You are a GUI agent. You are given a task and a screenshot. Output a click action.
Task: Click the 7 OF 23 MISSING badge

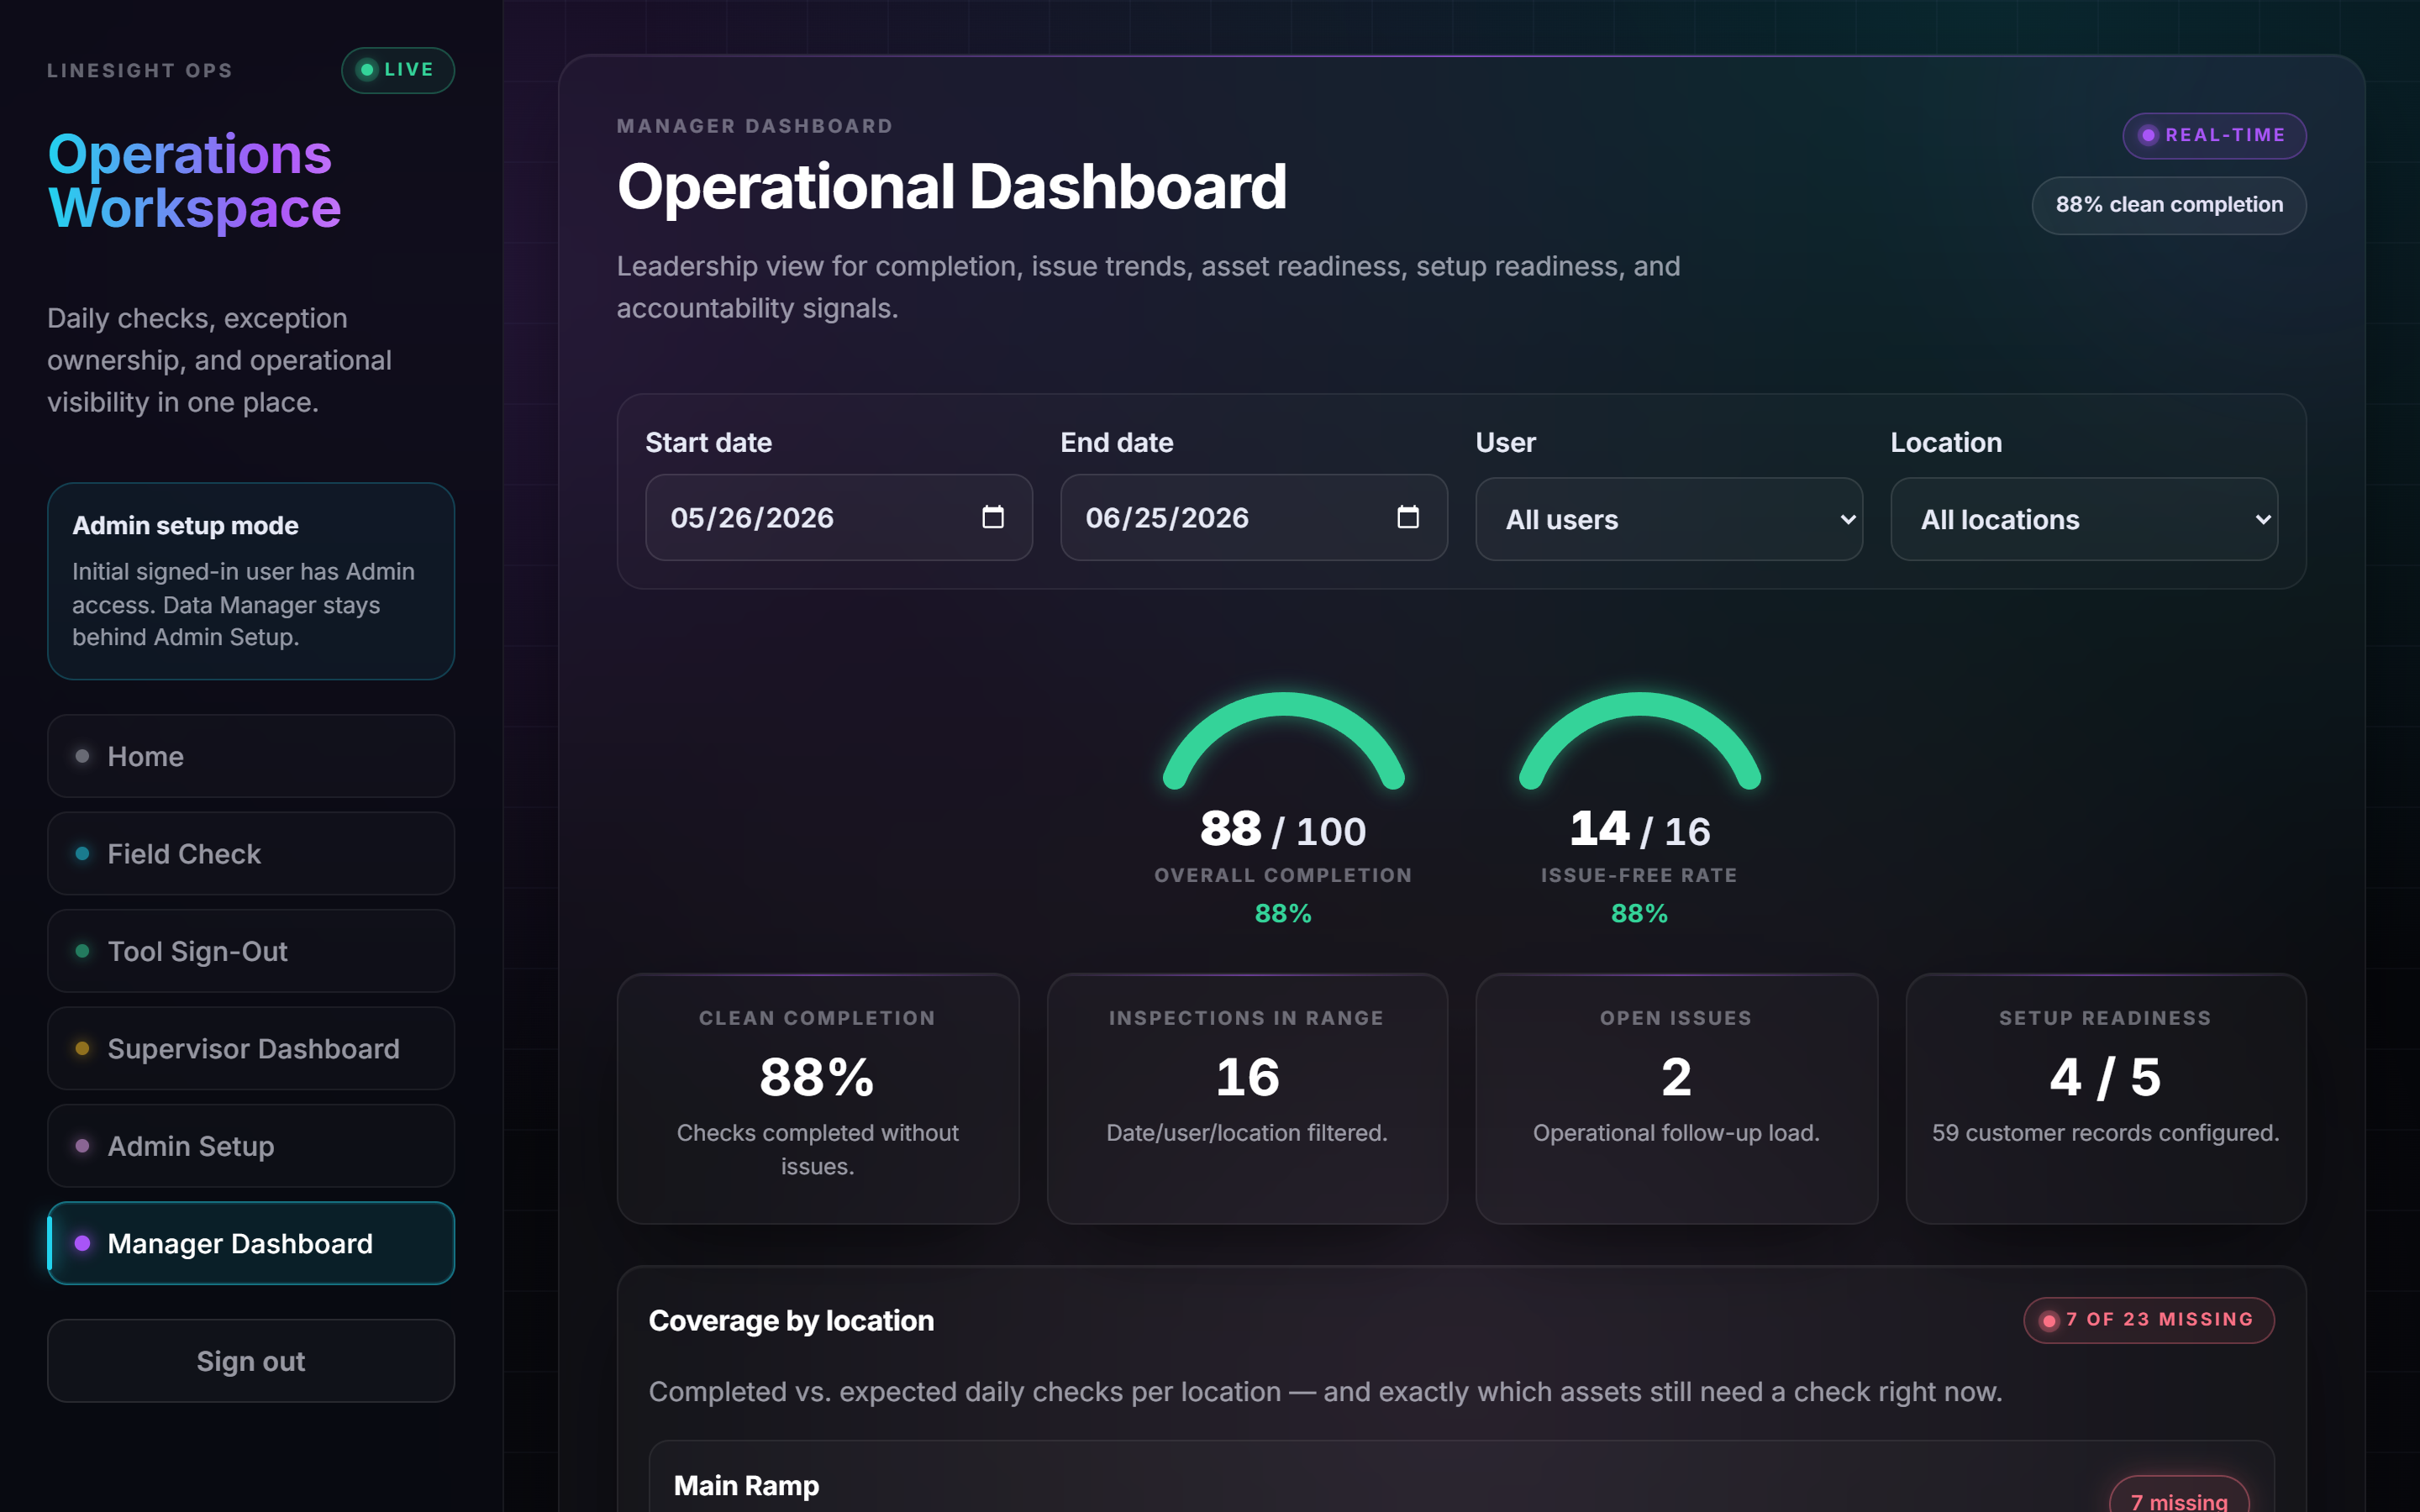2148,1320
